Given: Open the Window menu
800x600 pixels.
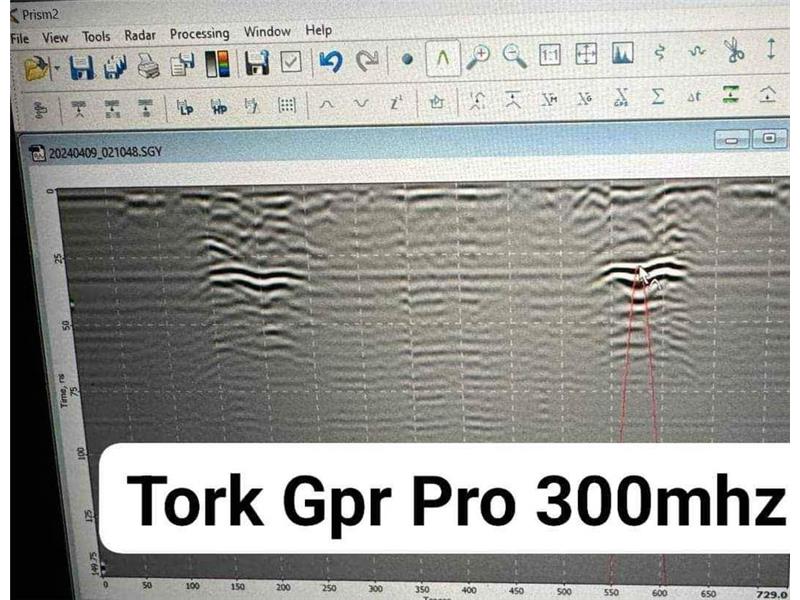Looking at the screenshot, I should (x=267, y=32).
